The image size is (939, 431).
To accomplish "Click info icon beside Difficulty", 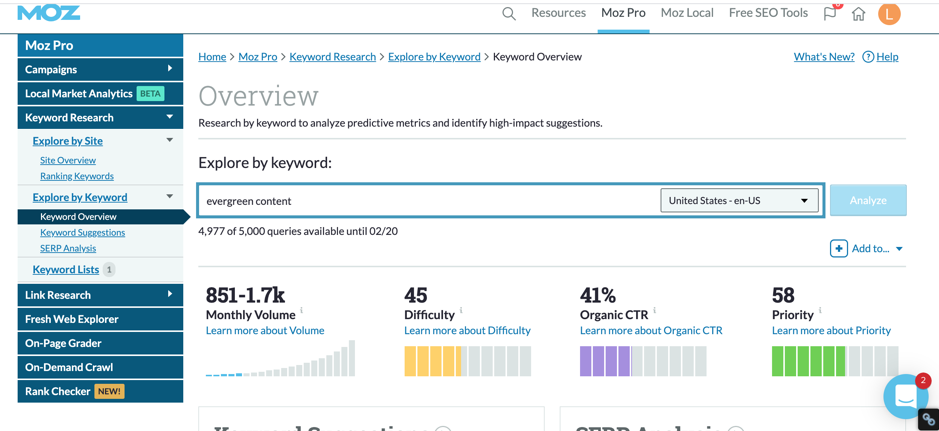I will (x=461, y=310).
